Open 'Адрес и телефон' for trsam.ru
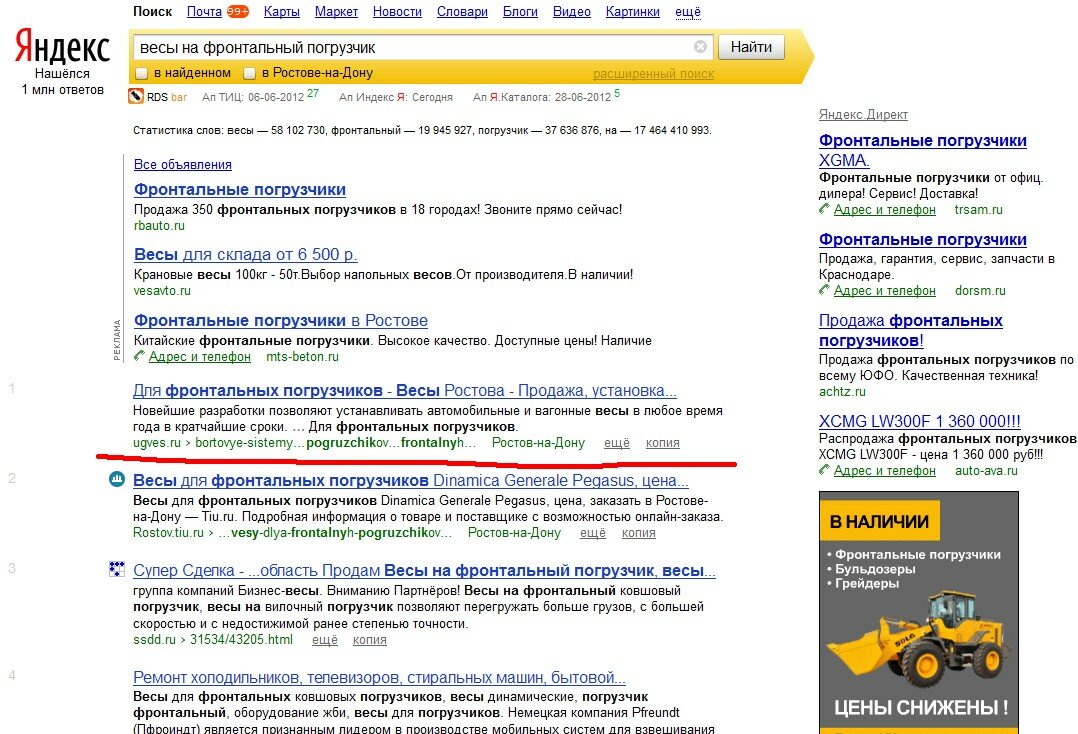The height and width of the screenshot is (734, 1078). tap(885, 210)
